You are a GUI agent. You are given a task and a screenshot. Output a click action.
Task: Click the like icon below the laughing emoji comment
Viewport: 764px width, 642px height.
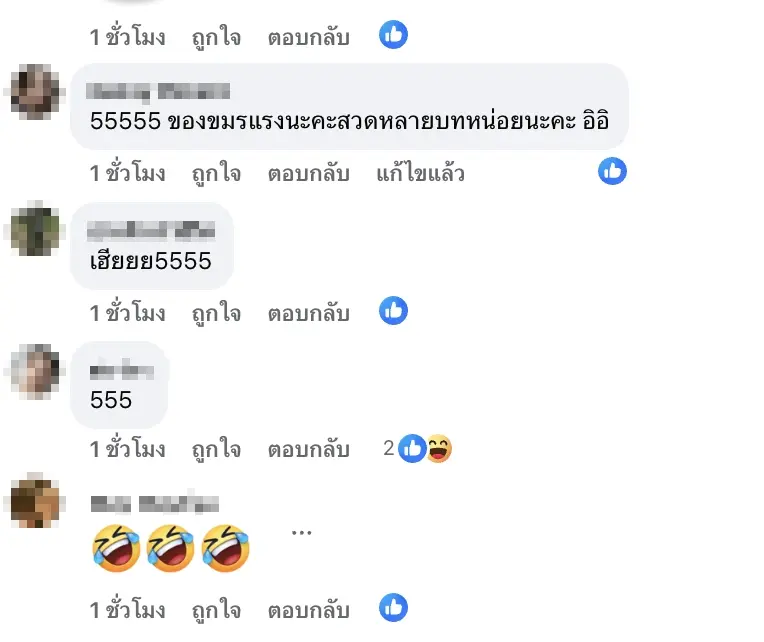393,607
